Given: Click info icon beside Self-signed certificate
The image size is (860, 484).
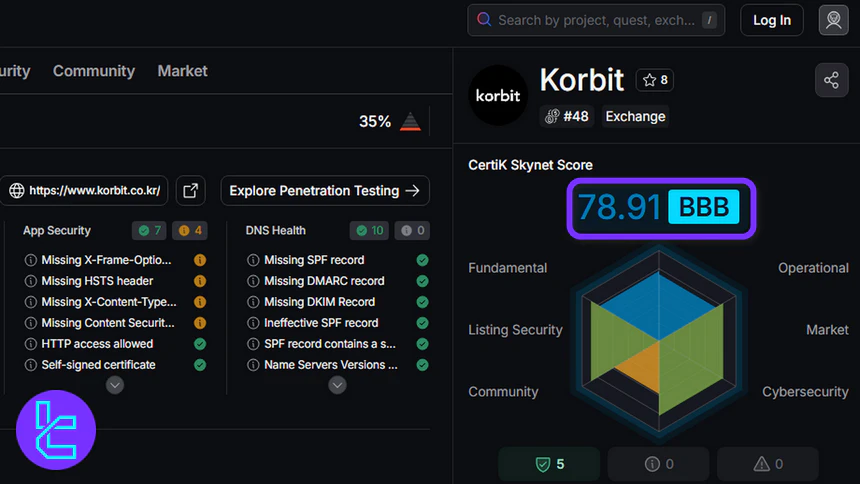Looking at the screenshot, I should coord(31,365).
